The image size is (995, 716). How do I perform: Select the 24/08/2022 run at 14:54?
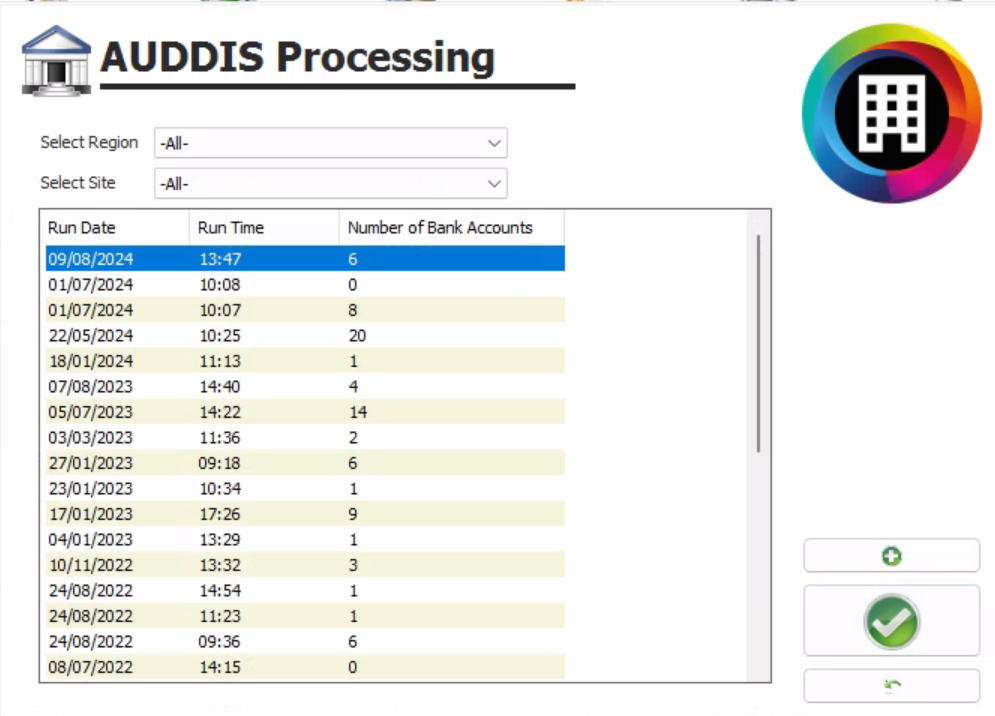pos(305,590)
